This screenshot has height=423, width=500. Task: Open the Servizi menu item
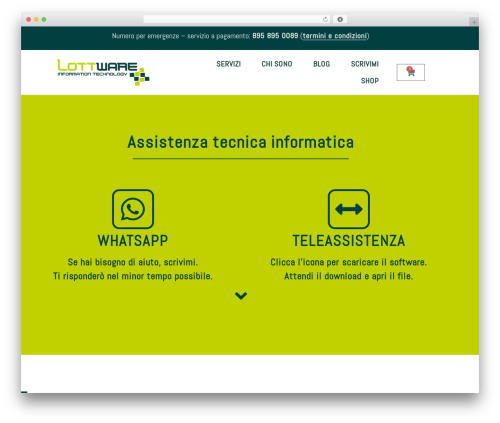click(x=229, y=64)
